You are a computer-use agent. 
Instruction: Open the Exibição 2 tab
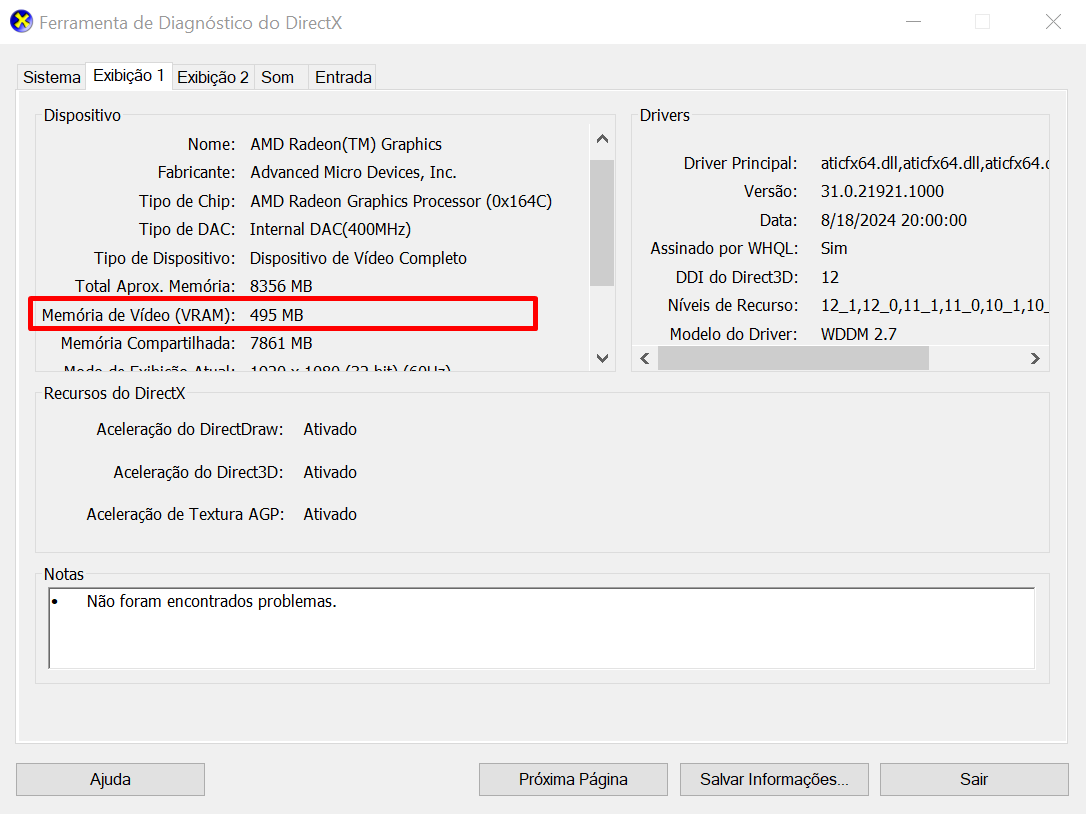[x=213, y=77]
